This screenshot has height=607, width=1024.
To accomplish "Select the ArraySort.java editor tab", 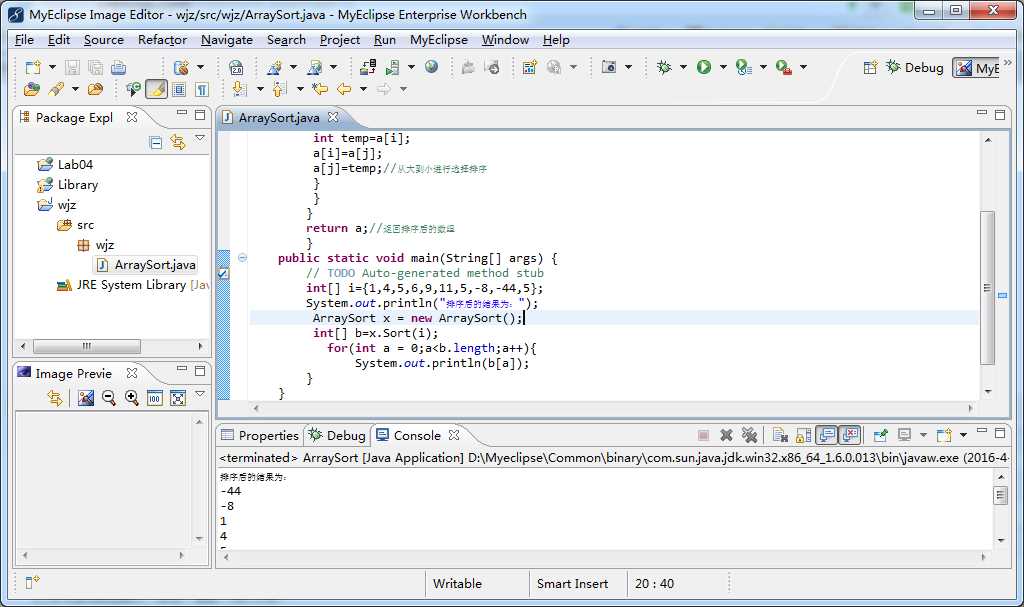I will tap(280, 118).
